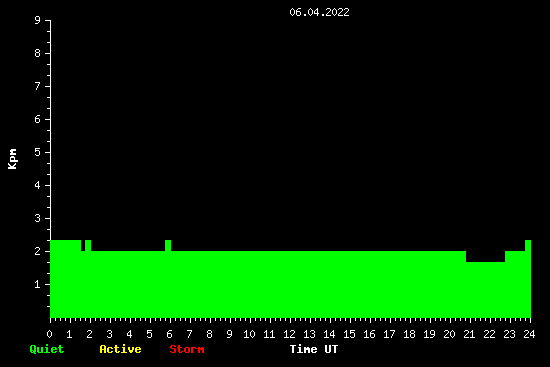Click the Kpm vertical axis label
Screen dimensions: 550x367
click(x=13, y=159)
